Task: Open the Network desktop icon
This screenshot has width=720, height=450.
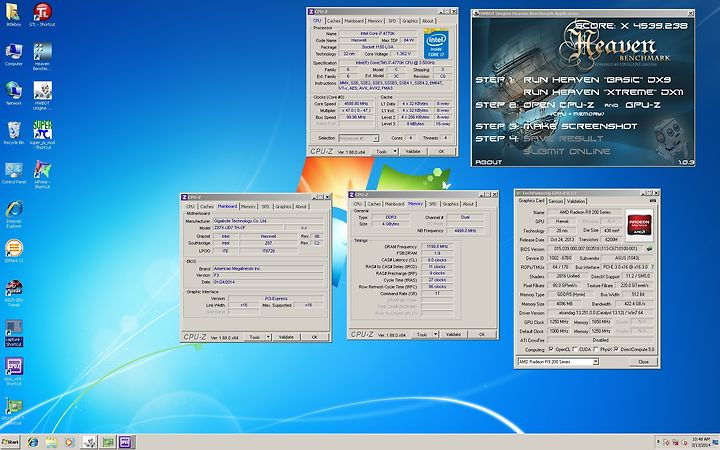Action: click(x=13, y=94)
